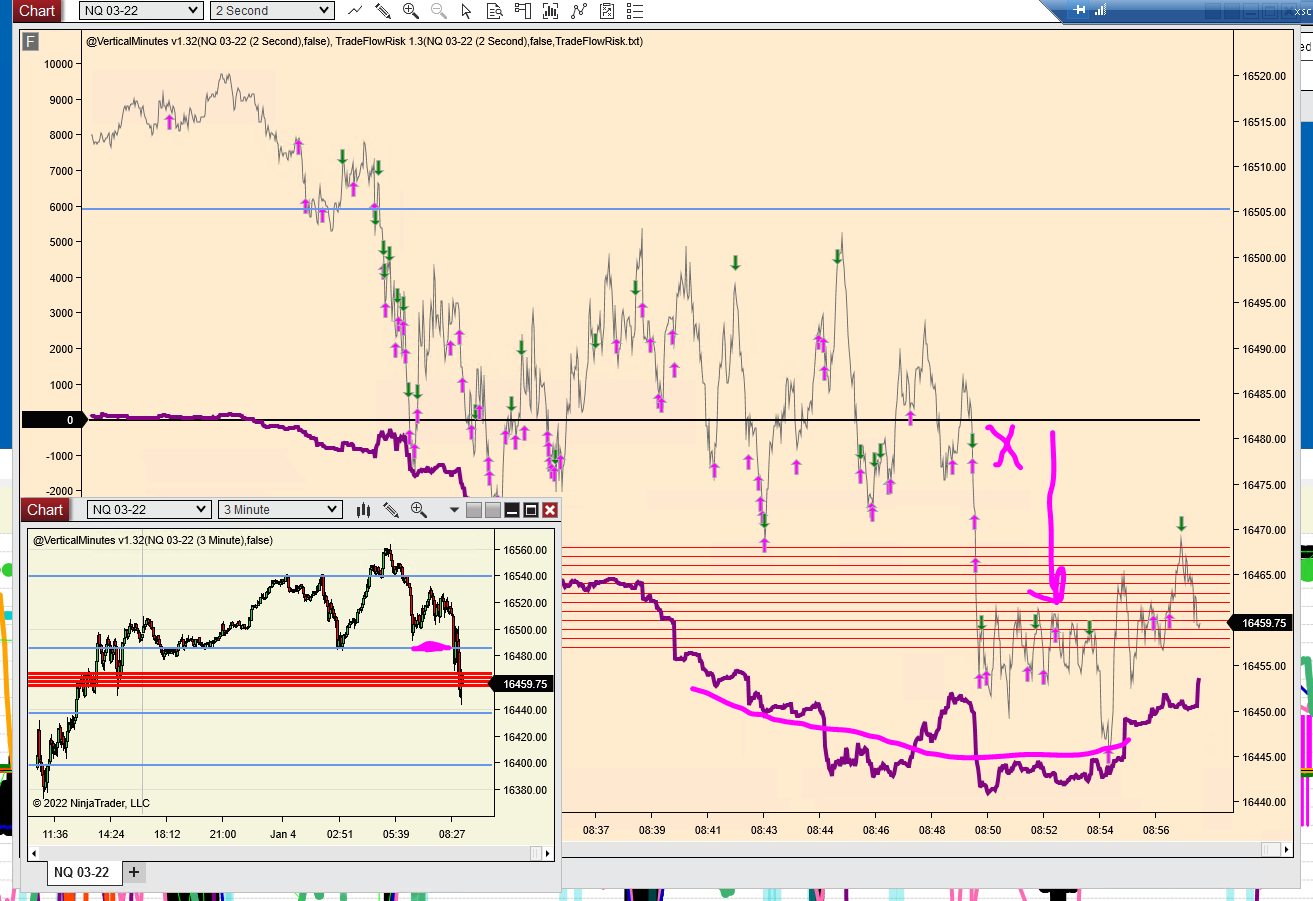This screenshot has height=901, width=1313.
Task: Click the 10000 label on left axis
Action: tap(59, 63)
